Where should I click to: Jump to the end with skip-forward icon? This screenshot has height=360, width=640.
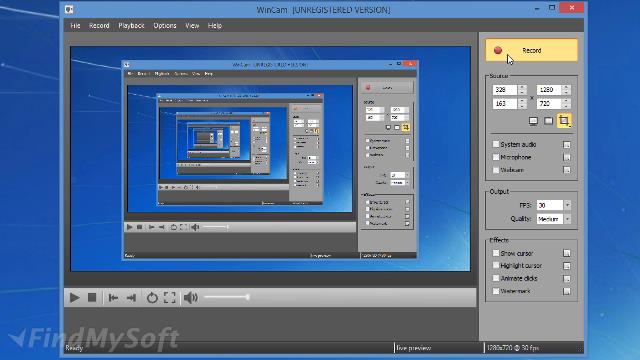[131, 298]
